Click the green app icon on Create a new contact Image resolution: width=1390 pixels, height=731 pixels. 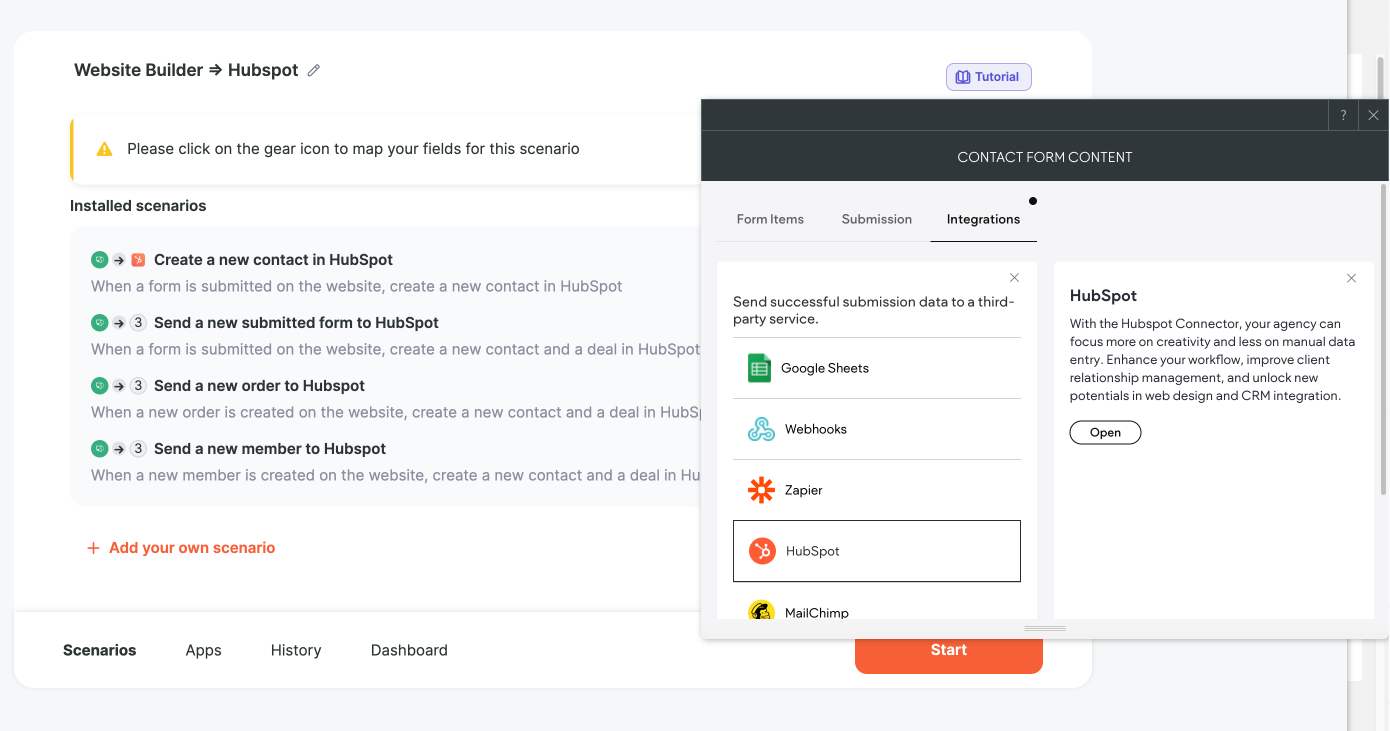[x=99, y=259]
